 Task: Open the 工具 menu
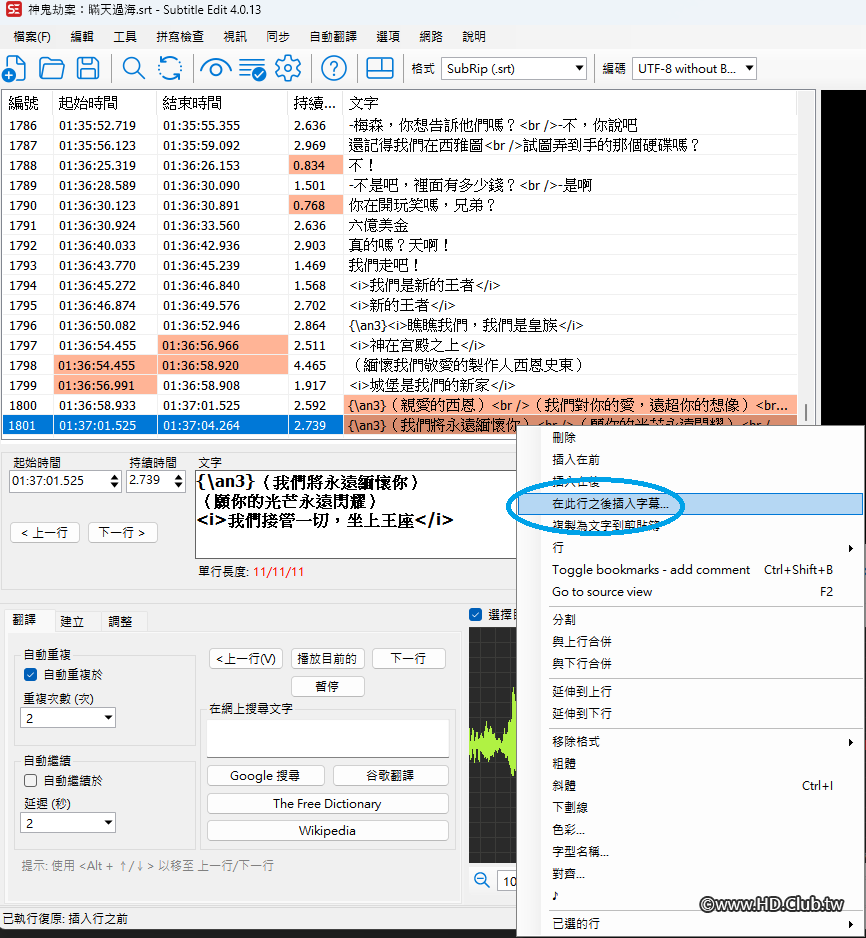[125, 36]
